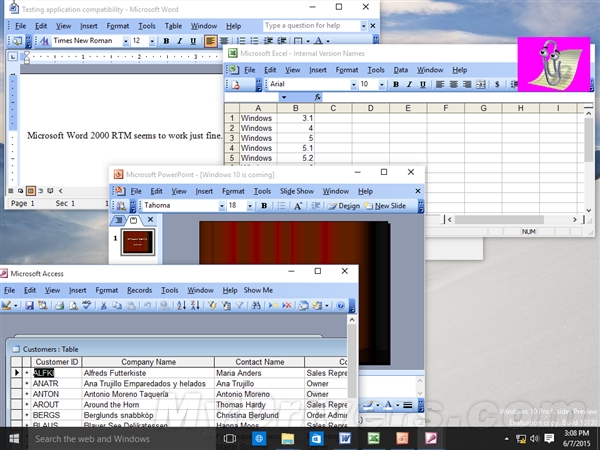Click Word help question input box
The width and height of the screenshot is (600, 450).
pyautogui.click(x=311, y=26)
